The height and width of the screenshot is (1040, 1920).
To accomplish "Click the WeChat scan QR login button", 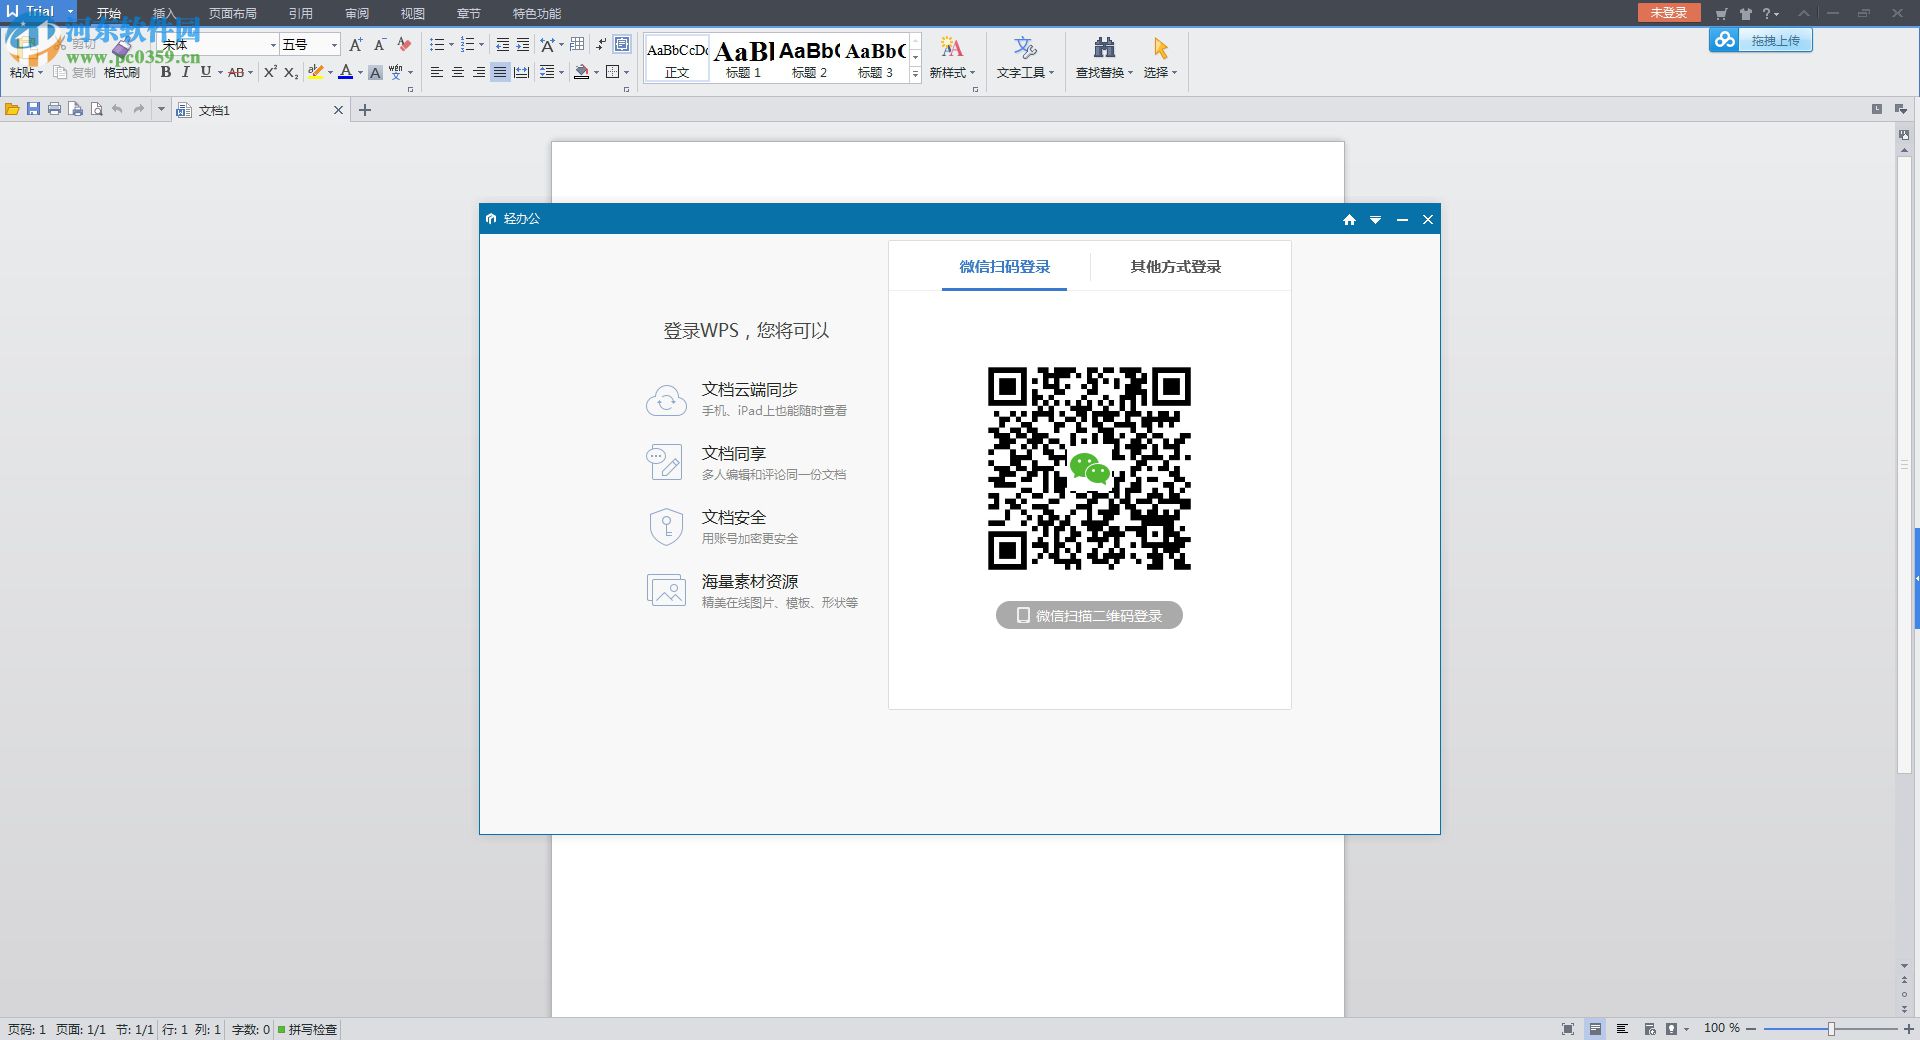I will pyautogui.click(x=1089, y=615).
